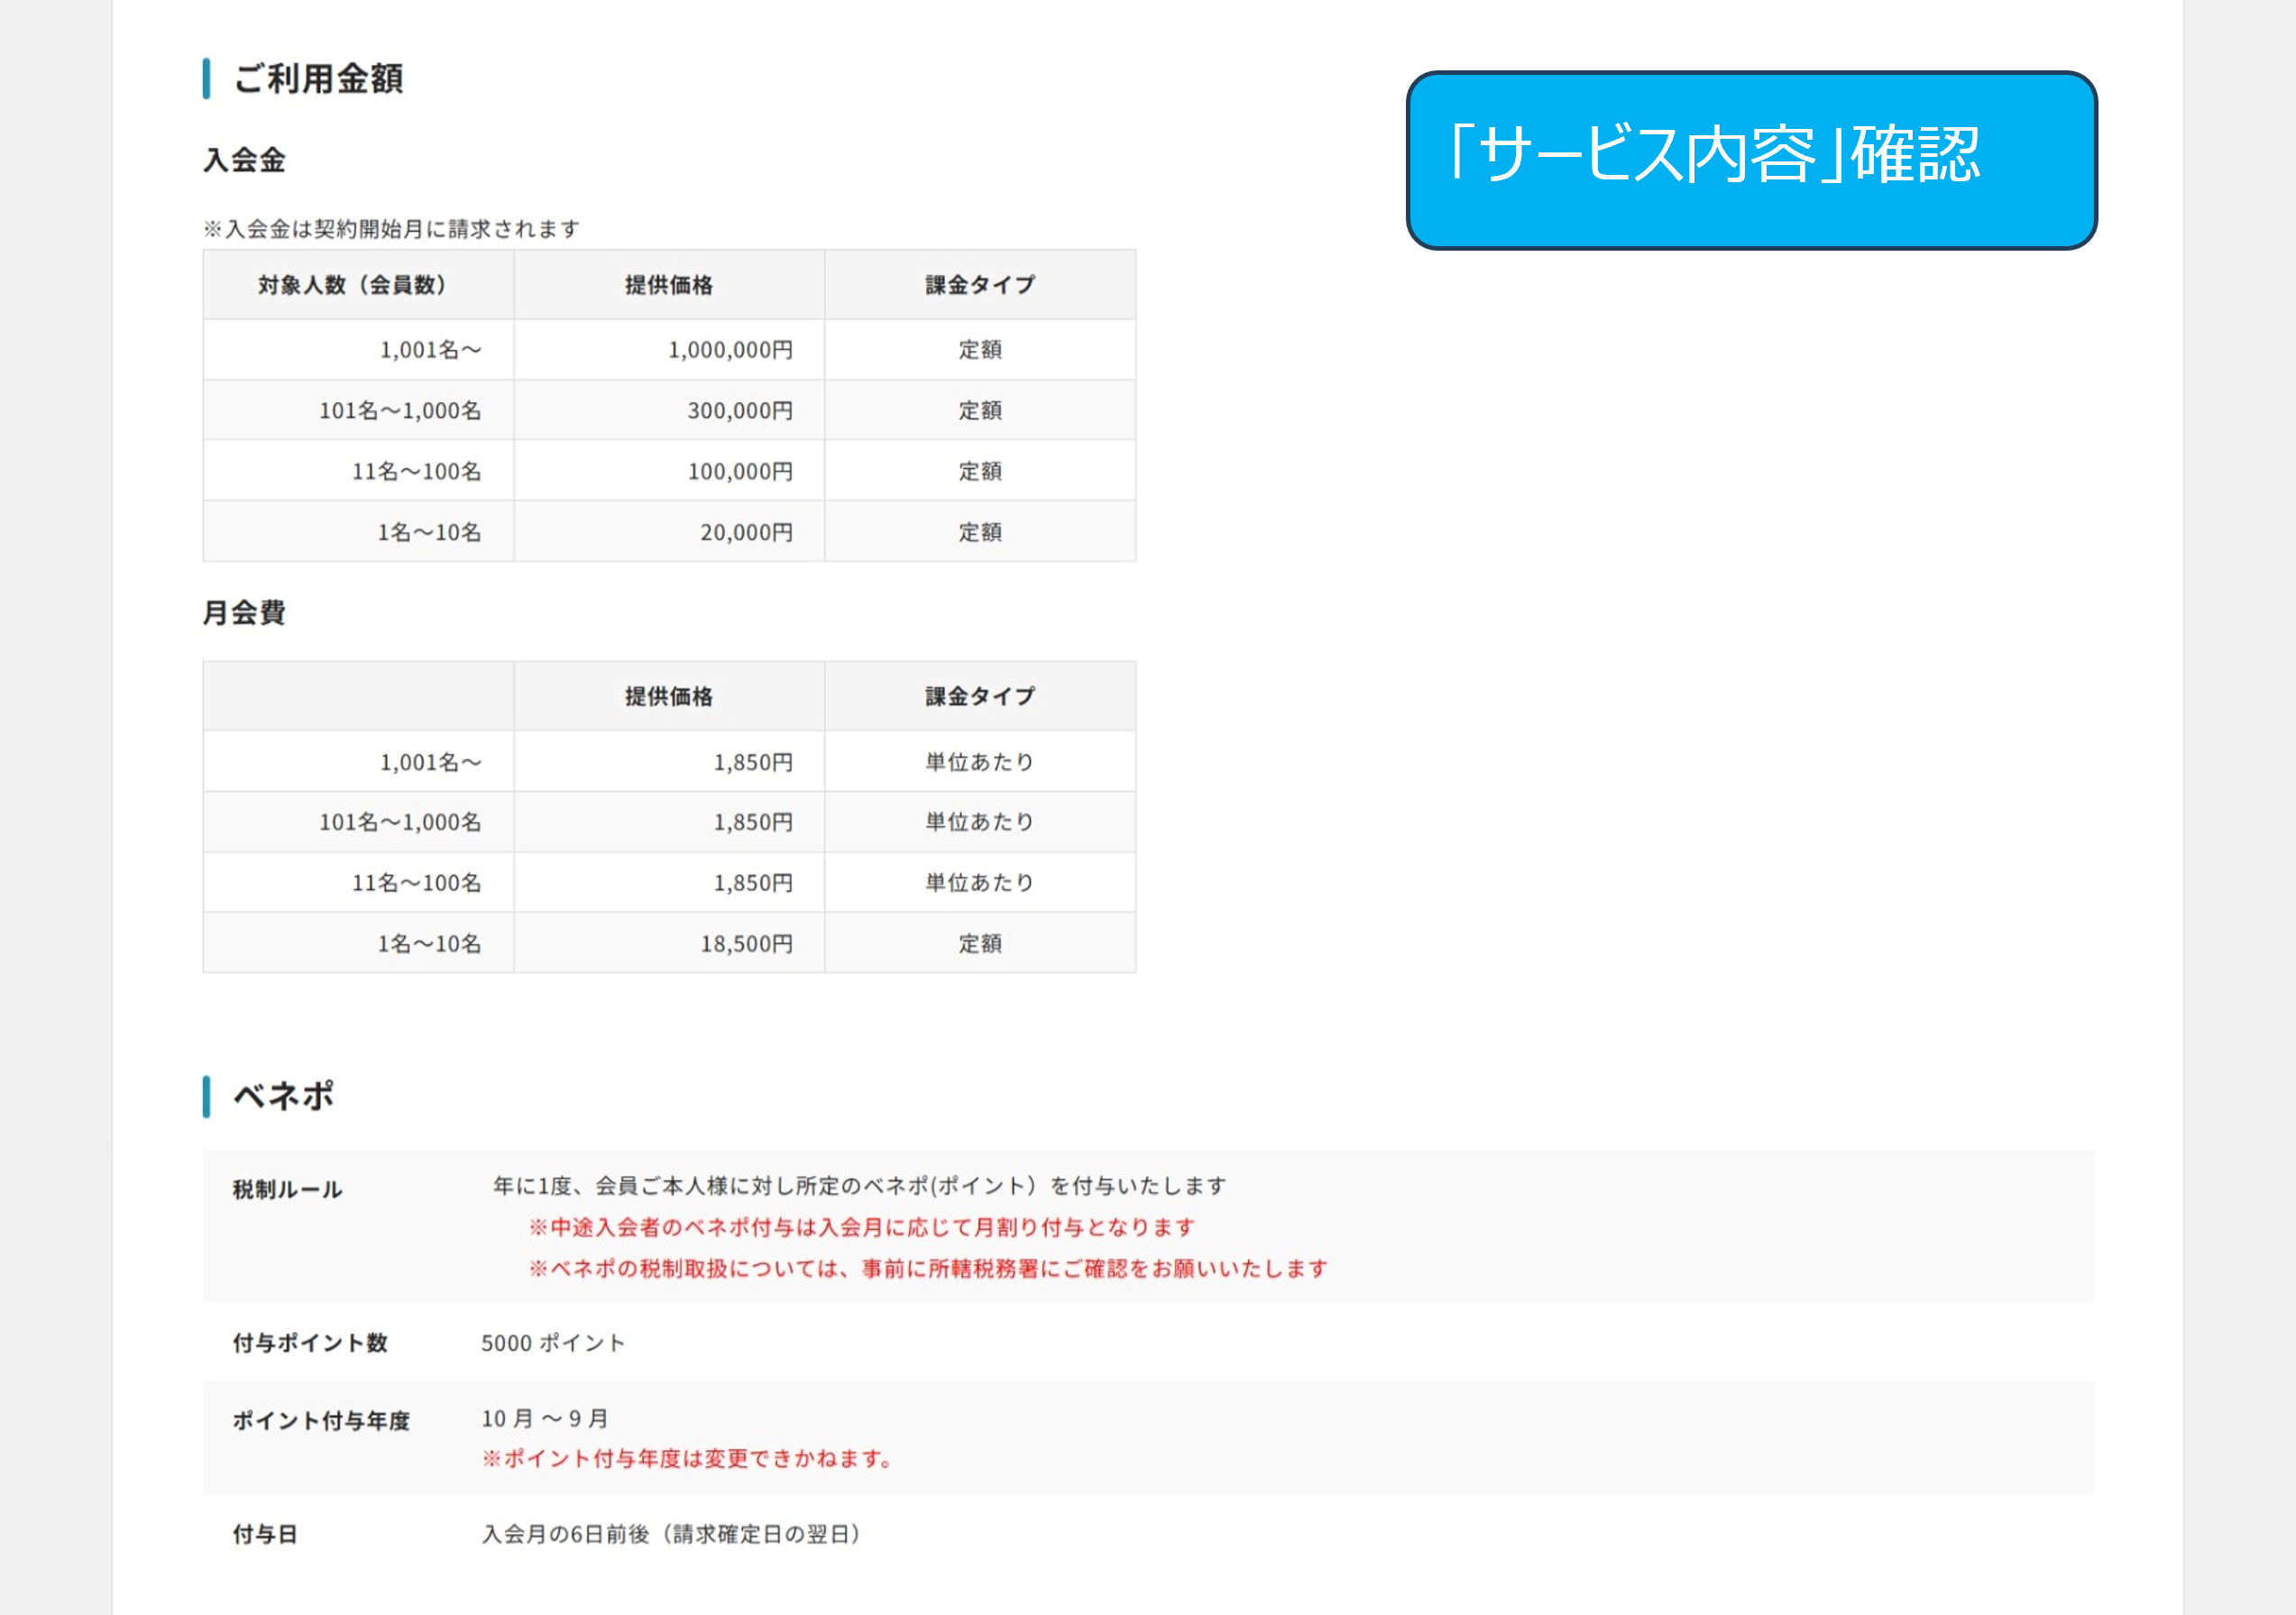Click the 300,000円 price cell
2296x1615 pixels.
[739, 411]
